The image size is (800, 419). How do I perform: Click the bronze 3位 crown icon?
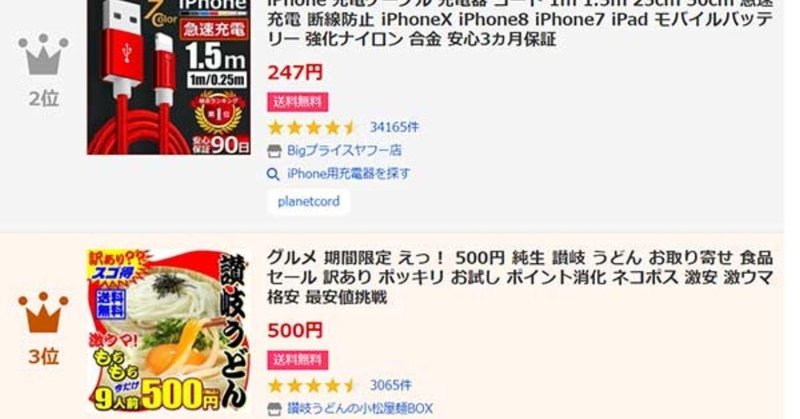pos(43,312)
